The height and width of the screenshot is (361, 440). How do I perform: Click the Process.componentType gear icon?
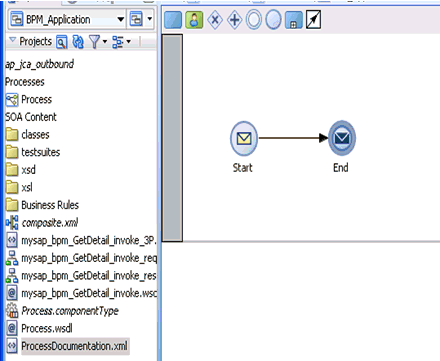[12, 311]
